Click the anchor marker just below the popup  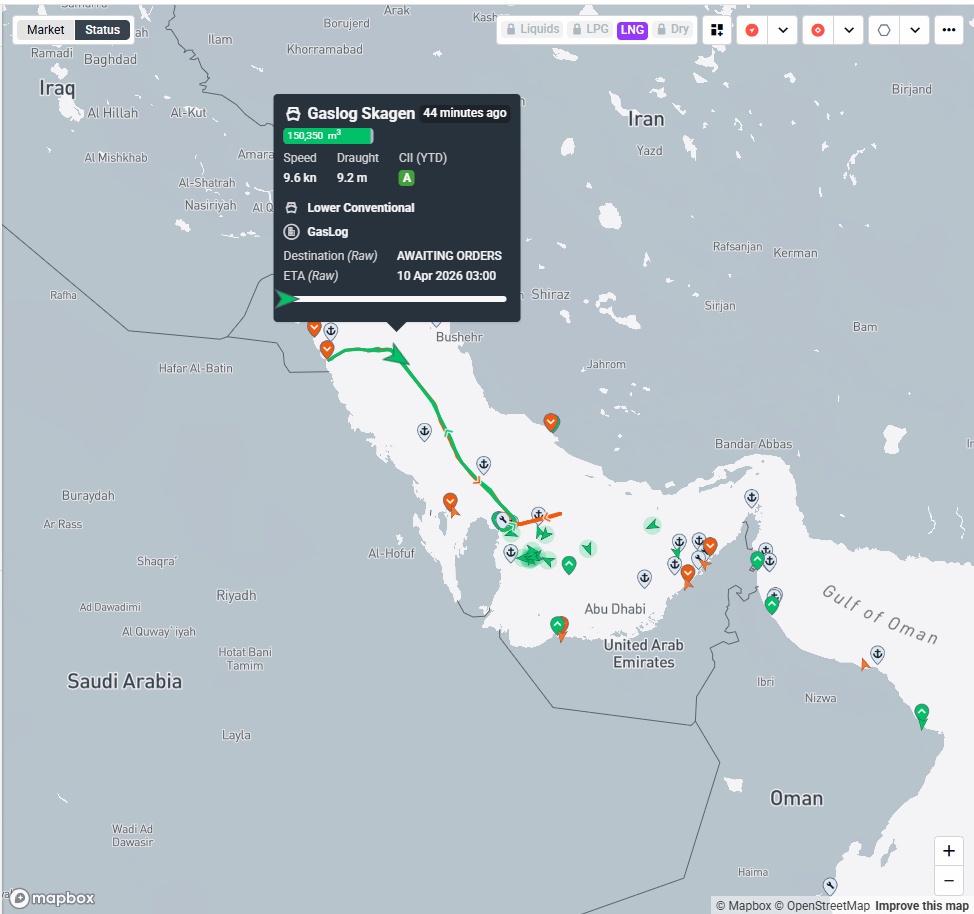point(331,330)
